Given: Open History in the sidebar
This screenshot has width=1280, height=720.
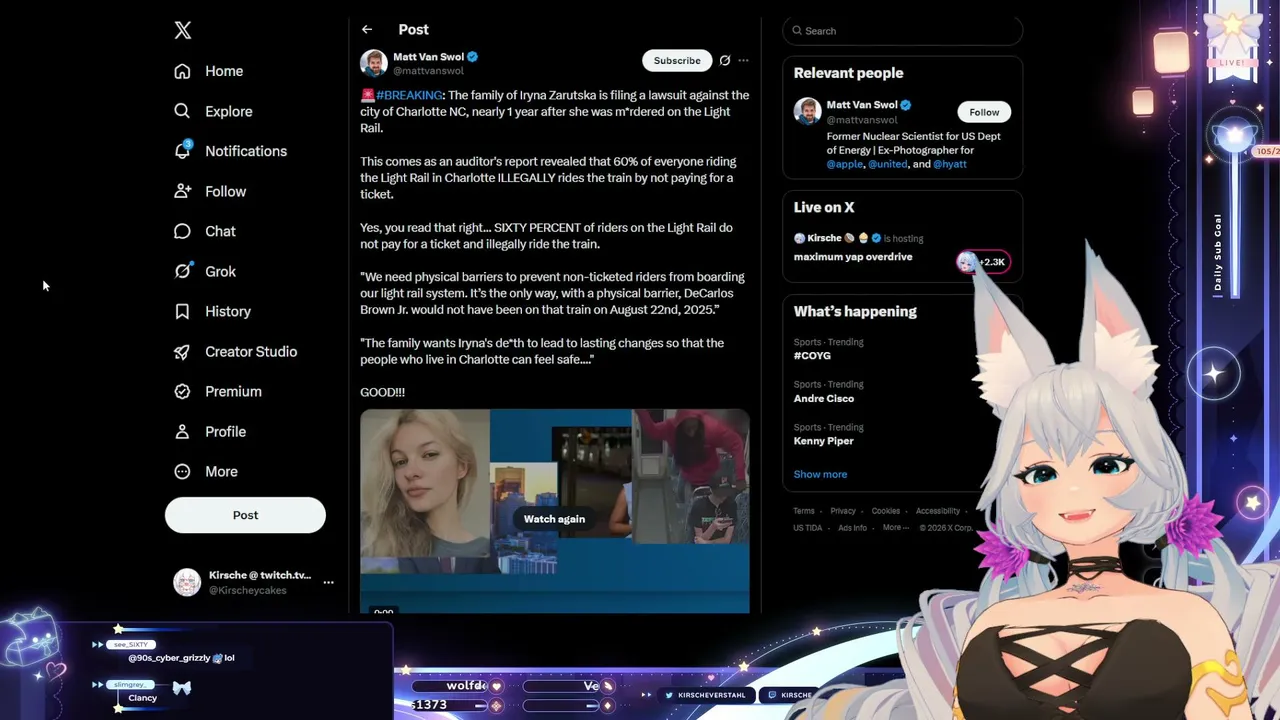Looking at the screenshot, I should tap(212, 311).
